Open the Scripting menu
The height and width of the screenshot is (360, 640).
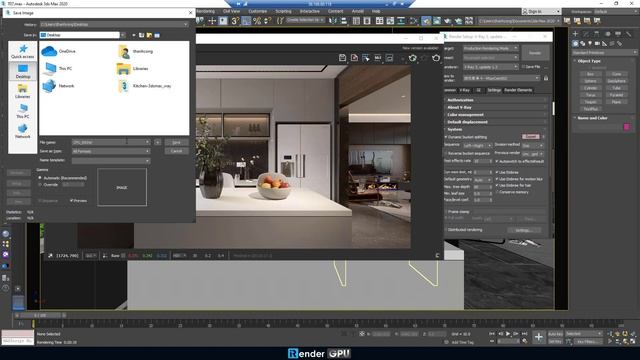pos(283,11)
